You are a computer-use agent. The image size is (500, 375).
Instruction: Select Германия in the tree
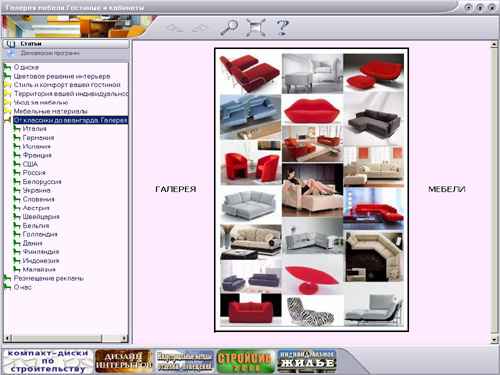[x=38, y=138]
